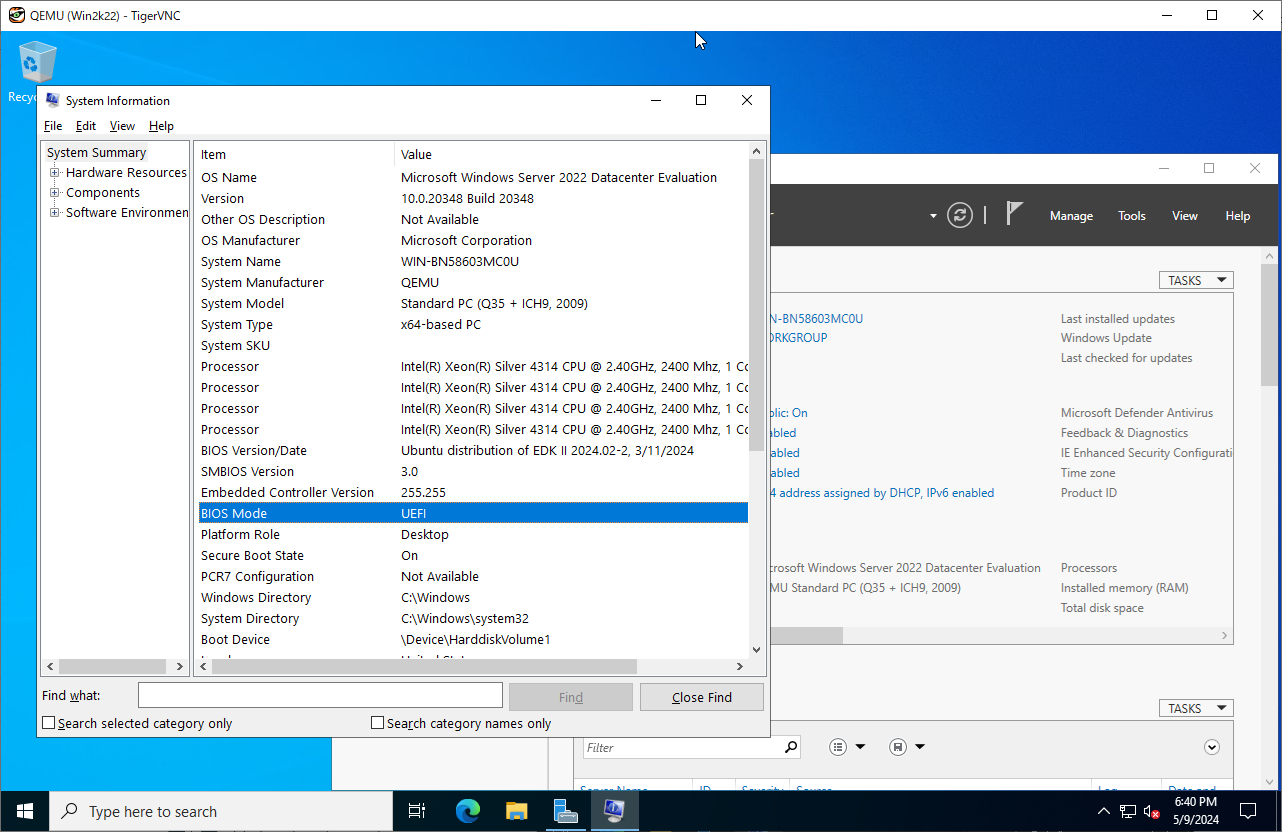Click the Filter text box
This screenshot has height=832, width=1282.
[x=684, y=747]
